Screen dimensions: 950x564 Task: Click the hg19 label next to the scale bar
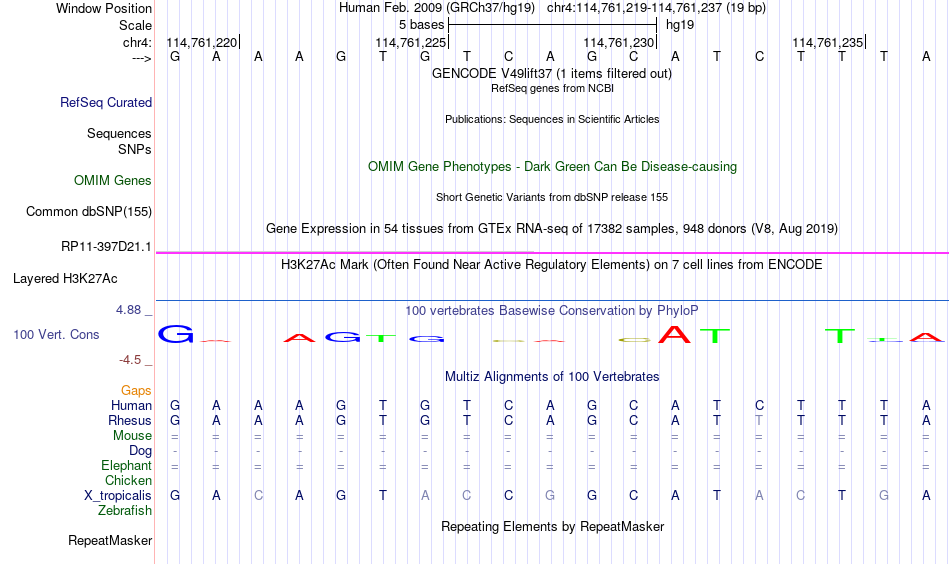pos(680,25)
